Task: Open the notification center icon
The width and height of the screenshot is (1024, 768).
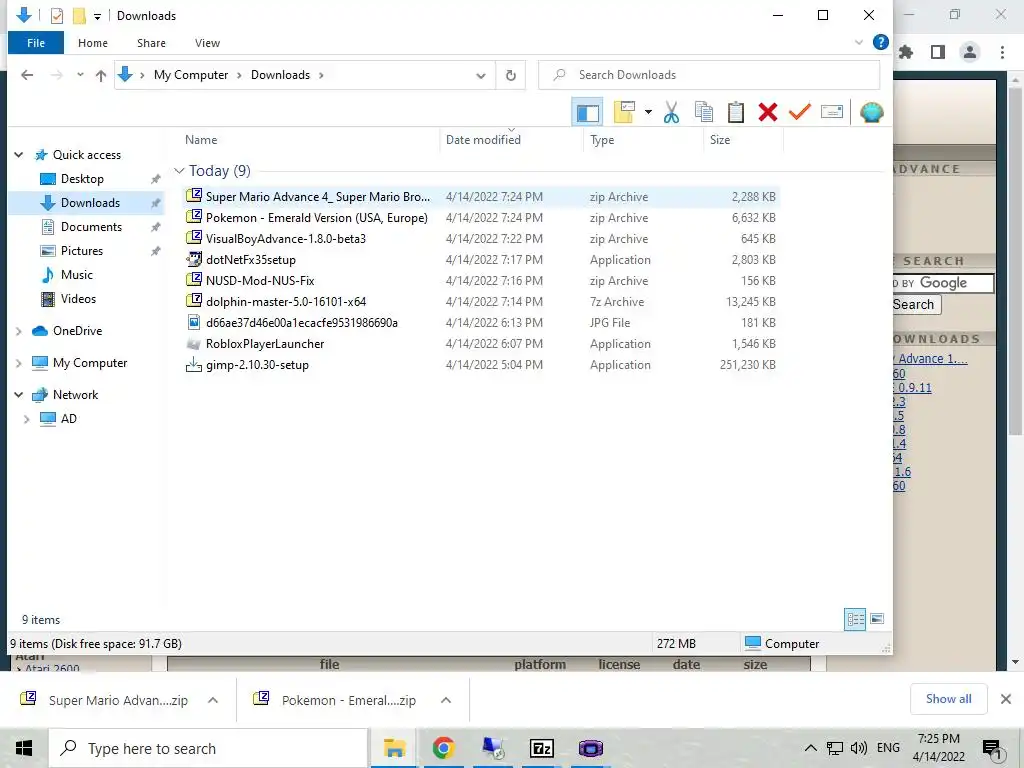Action: (992, 749)
